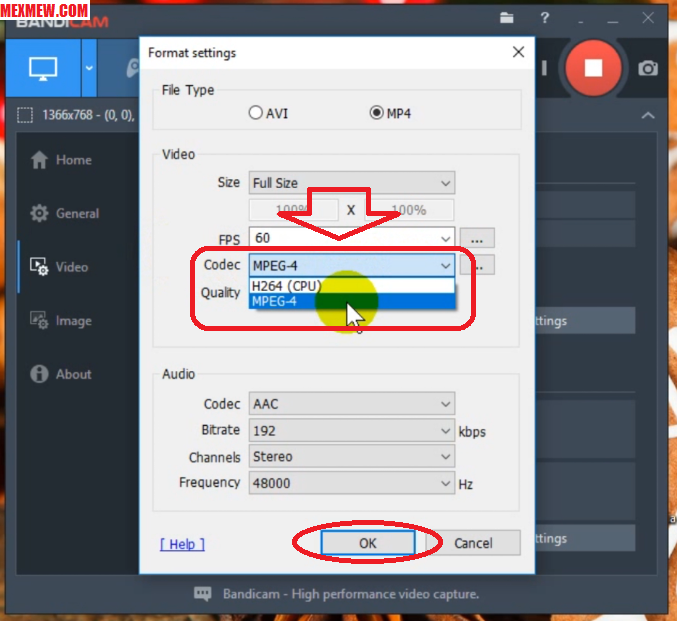This screenshot has height=621, width=677.
Task: Select game recording mode gamepad icon
Action: click(132, 68)
